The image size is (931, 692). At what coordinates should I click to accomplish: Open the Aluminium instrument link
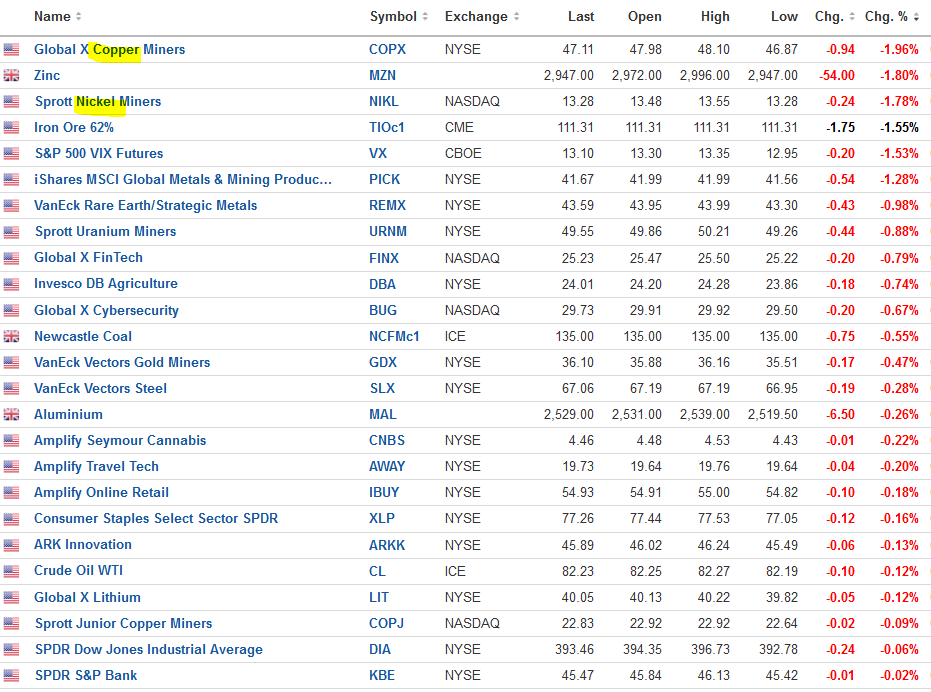click(68, 415)
